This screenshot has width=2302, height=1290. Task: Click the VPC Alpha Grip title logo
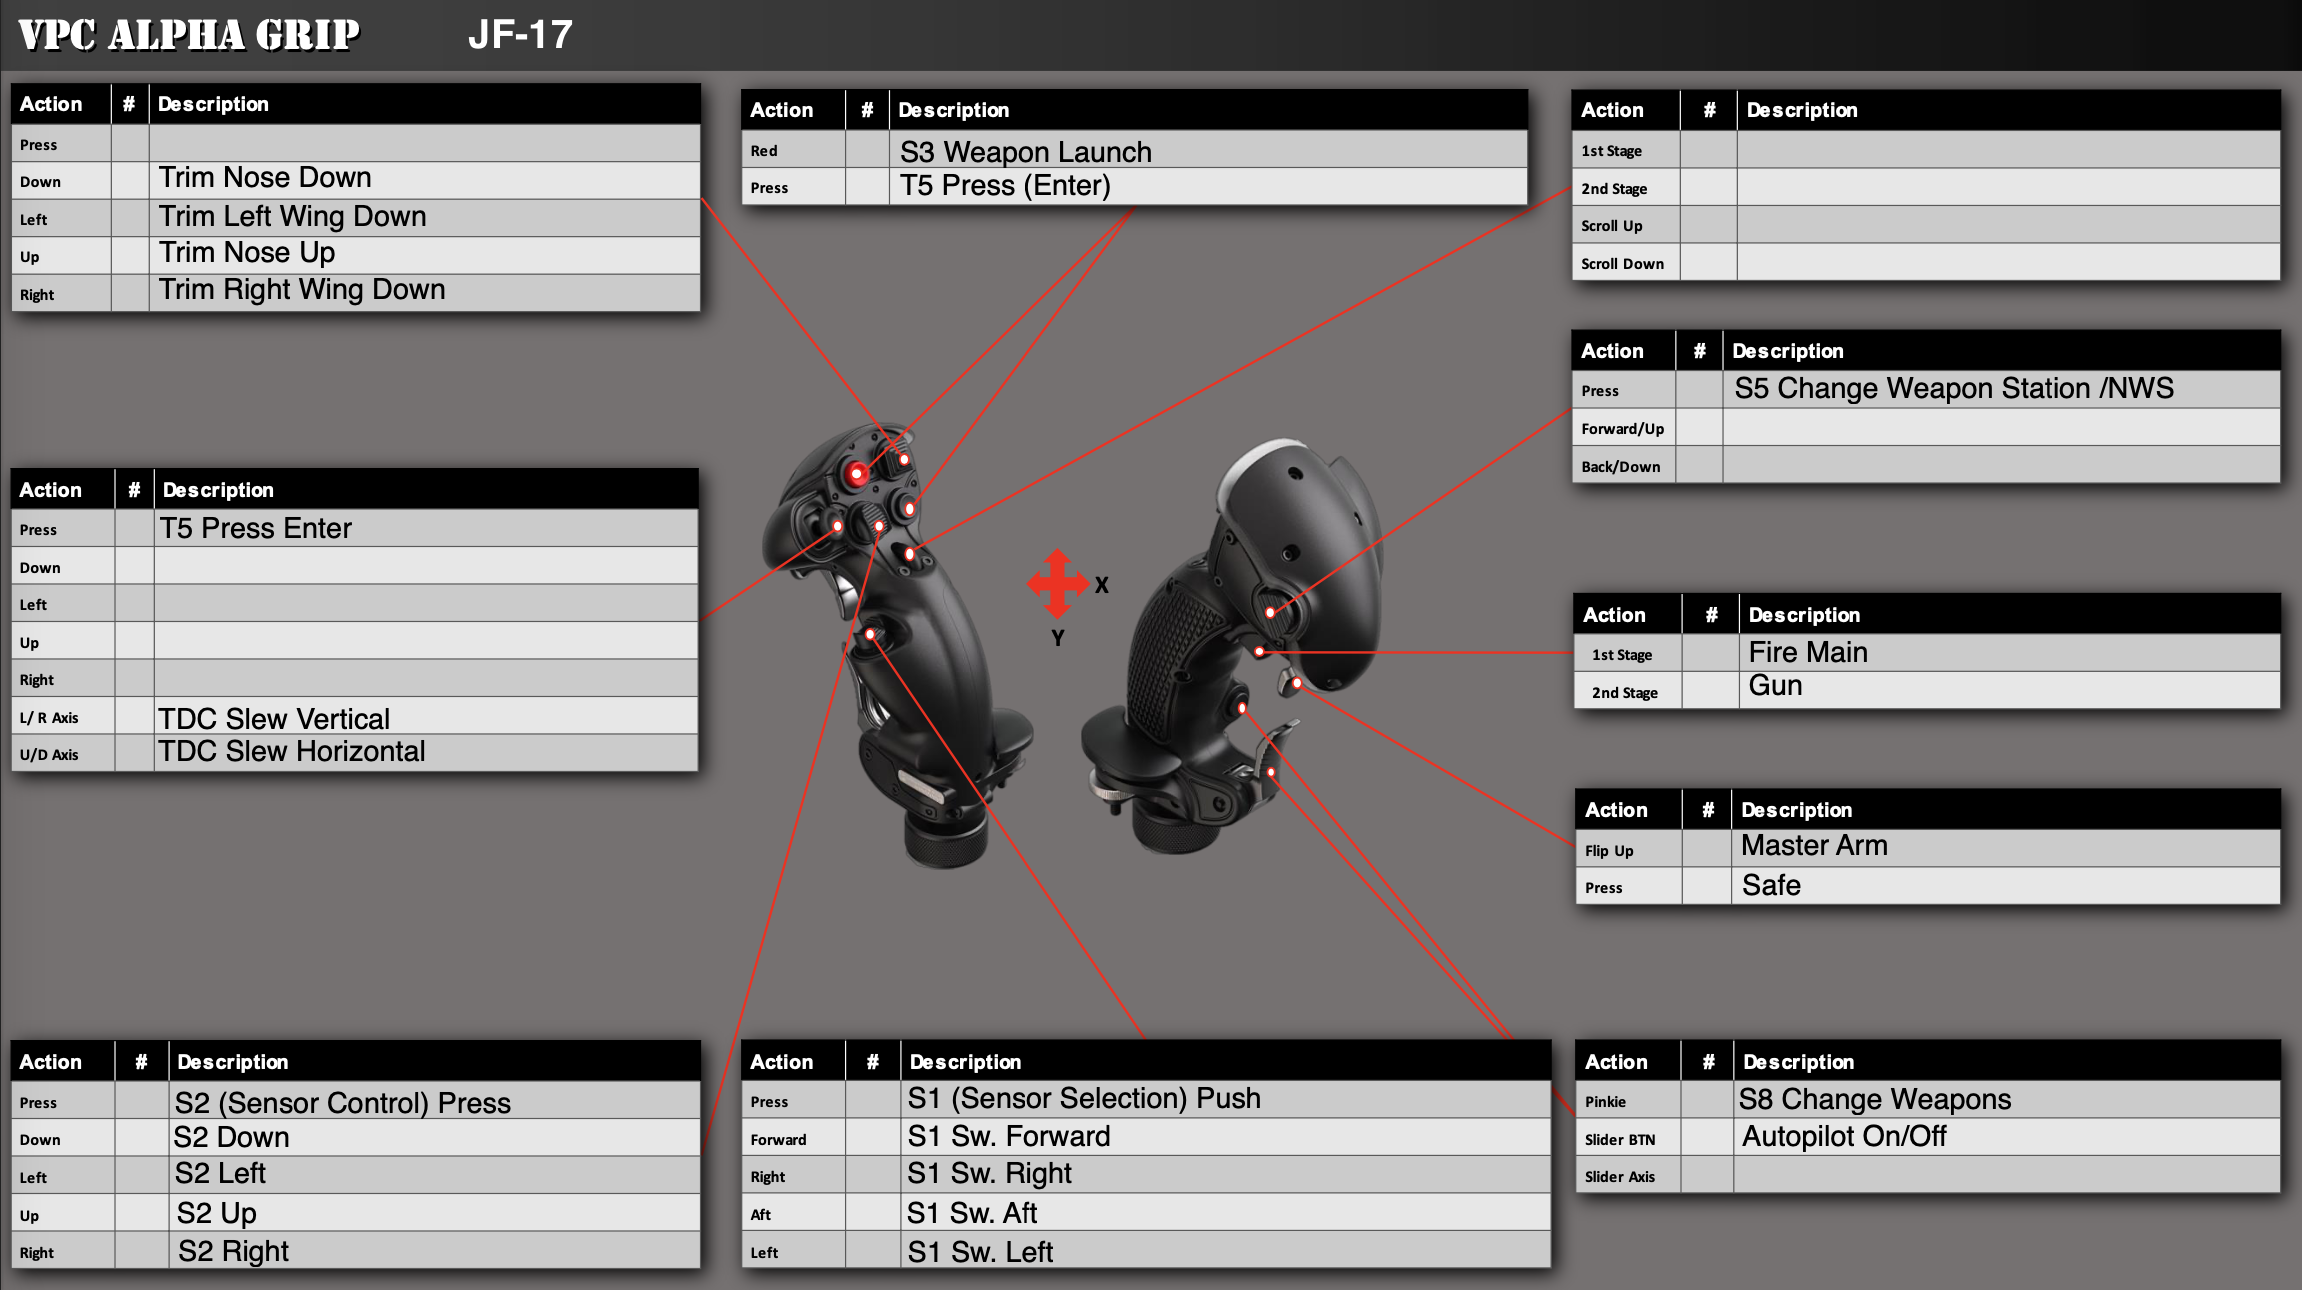[x=189, y=35]
